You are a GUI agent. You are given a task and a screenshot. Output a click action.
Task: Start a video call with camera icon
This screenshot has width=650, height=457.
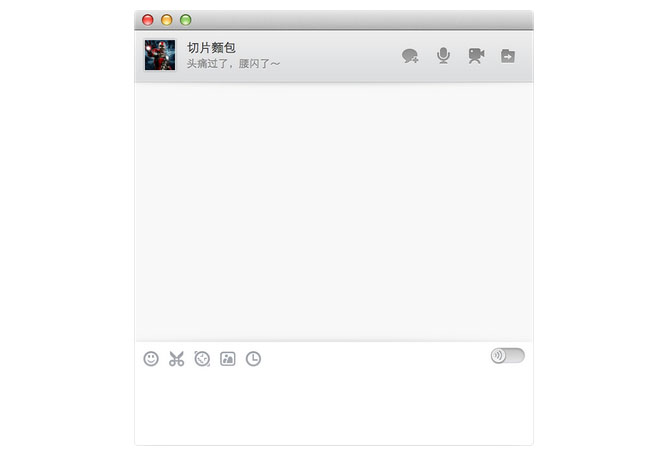click(476, 56)
